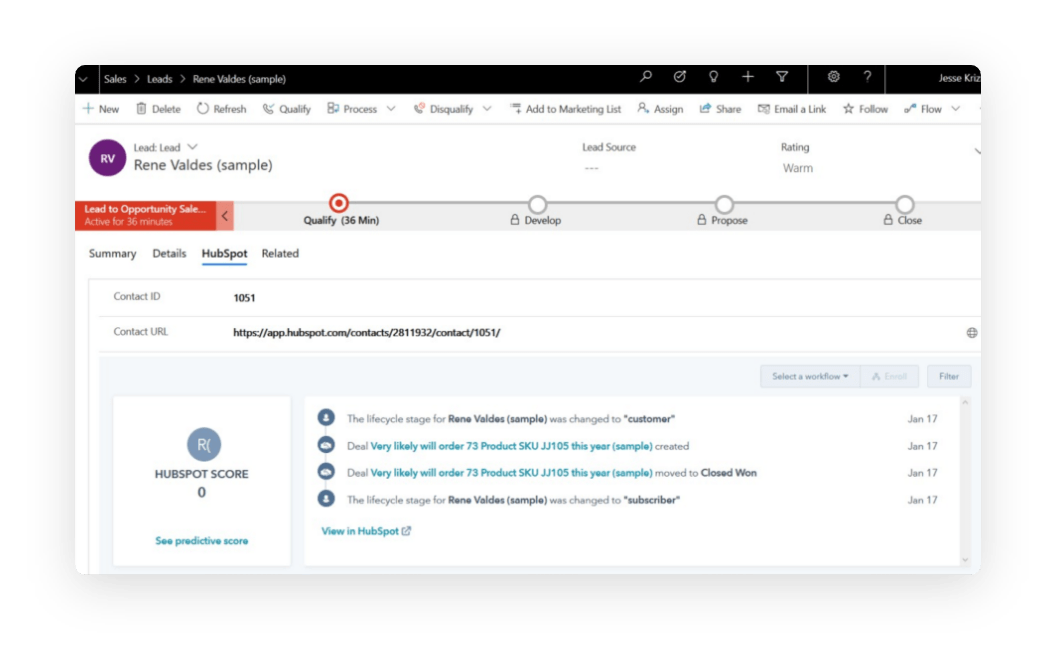The image size is (1056, 660).
Task: Click the HubSpot score avatar circle
Action: pyautogui.click(x=203, y=444)
